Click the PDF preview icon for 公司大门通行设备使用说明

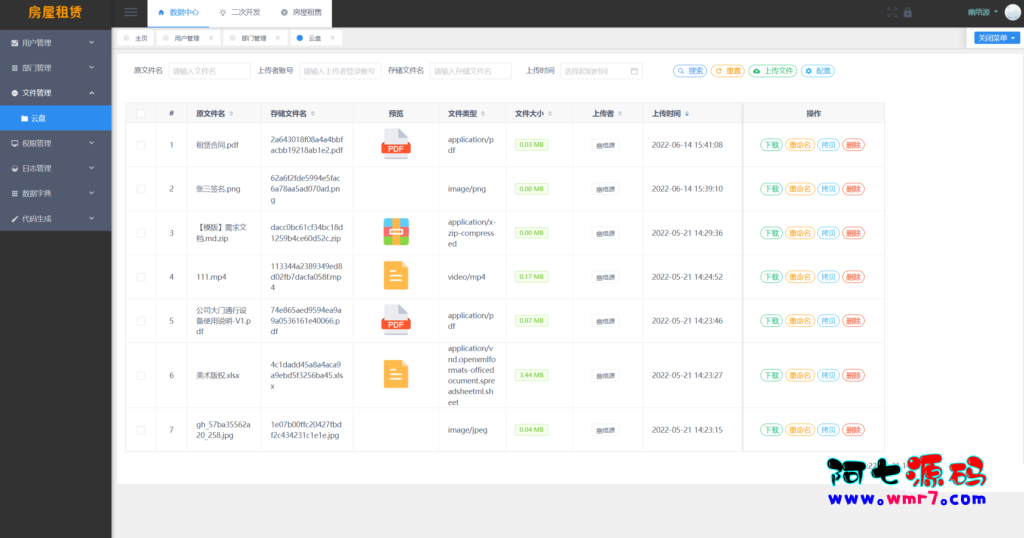396,320
